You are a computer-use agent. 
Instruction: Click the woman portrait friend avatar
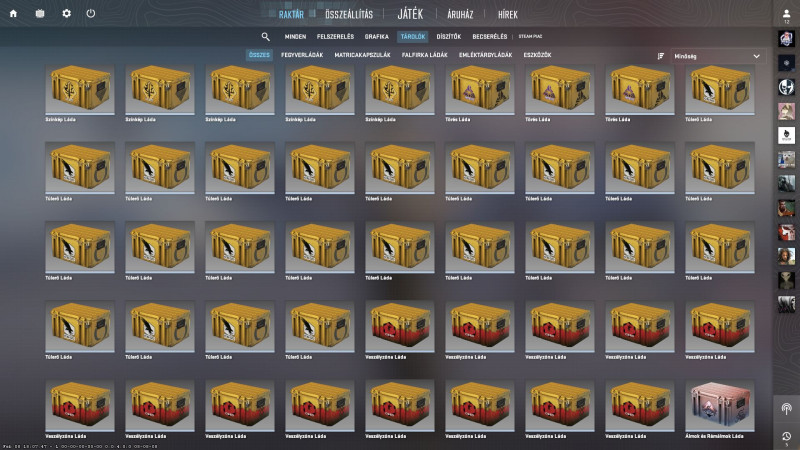pos(786,256)
